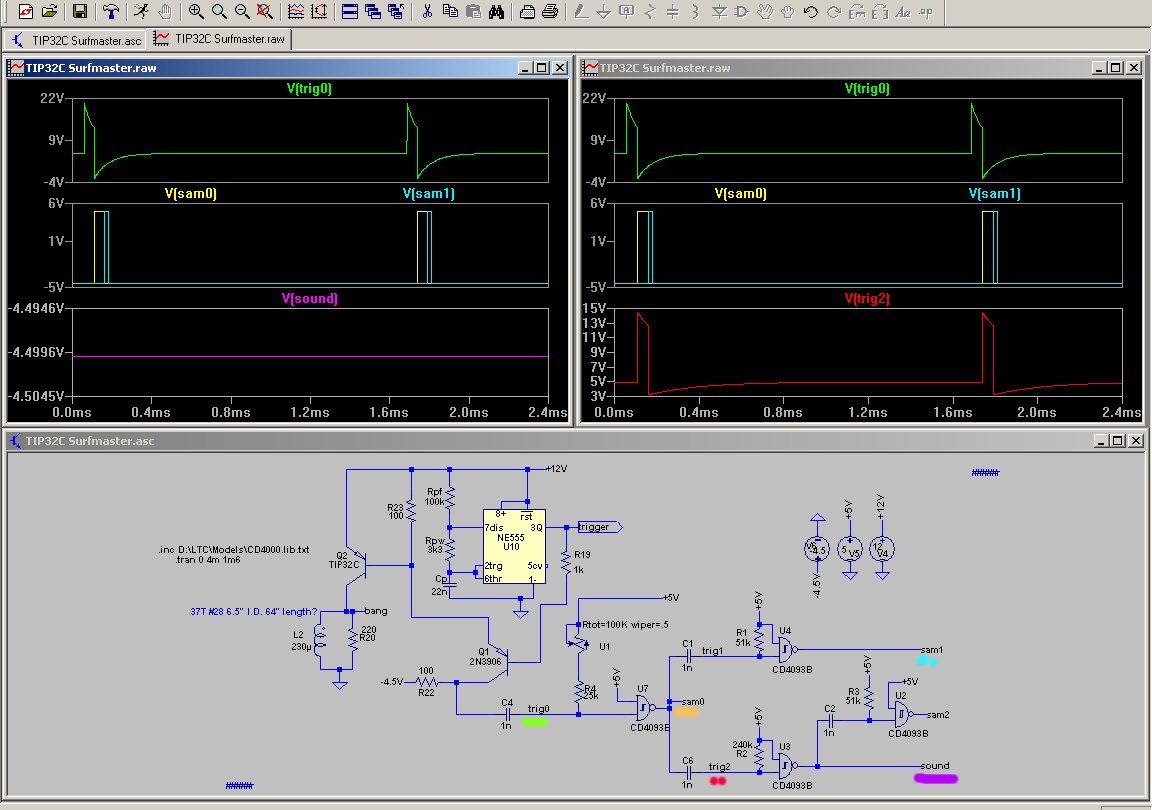This screenshot has width=1152, height=810.
Task: Select the V(sound) trace label
Action: coord(309,299)
